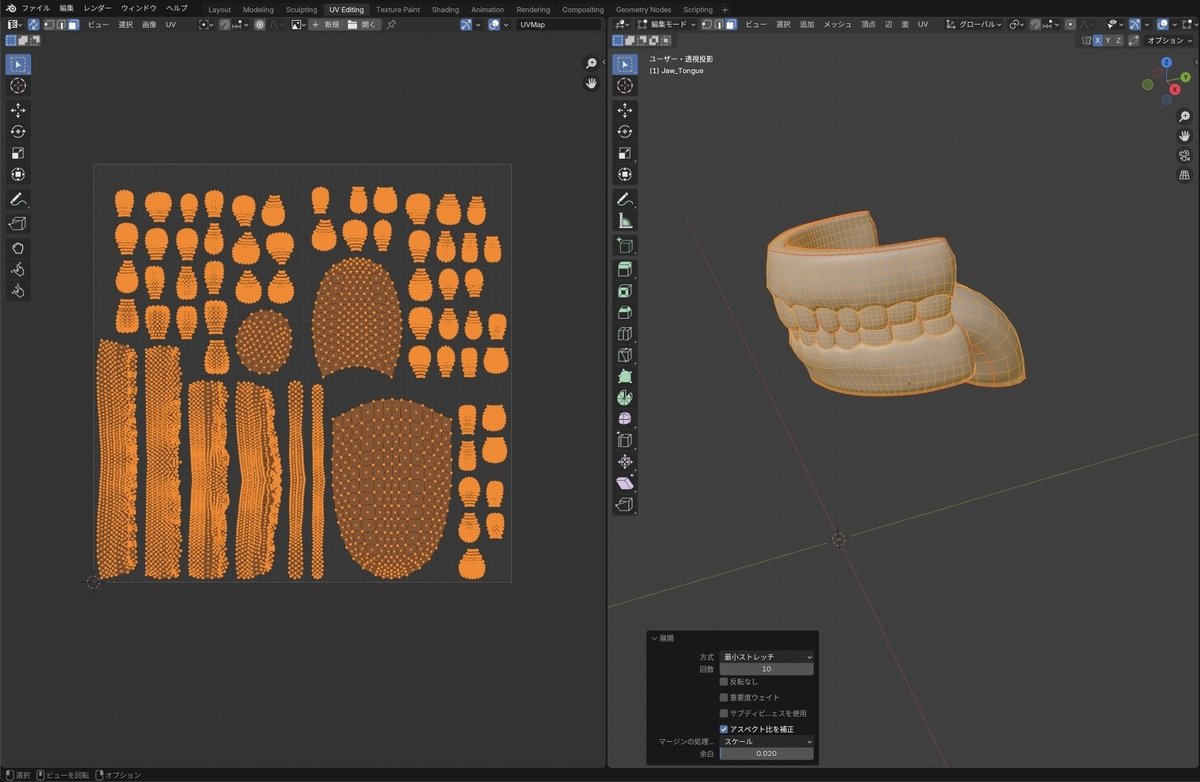Enable the 重要度ウェイト checkbox
Screen dimensions: 1200x782
tap(724, 697)
